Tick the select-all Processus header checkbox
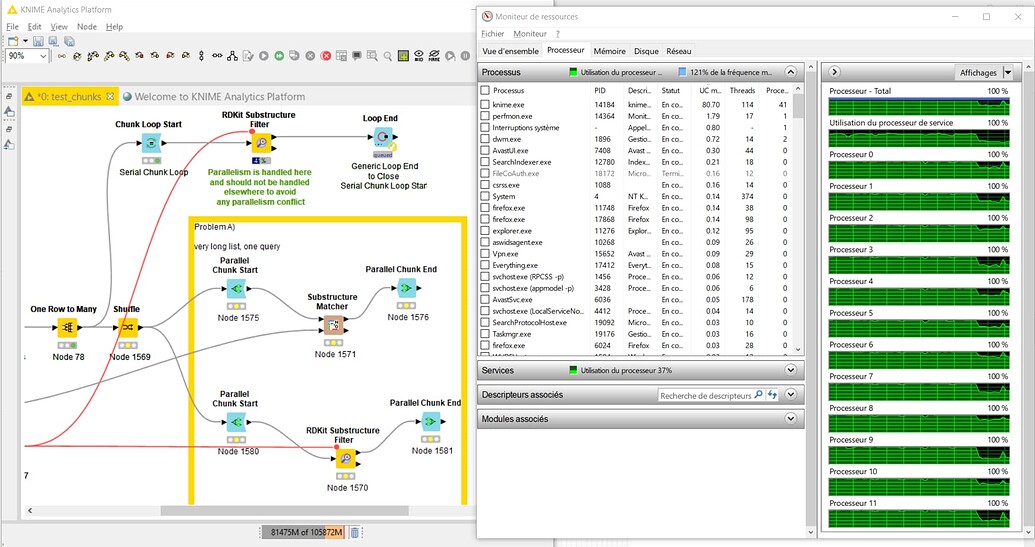 click(485, 90)
